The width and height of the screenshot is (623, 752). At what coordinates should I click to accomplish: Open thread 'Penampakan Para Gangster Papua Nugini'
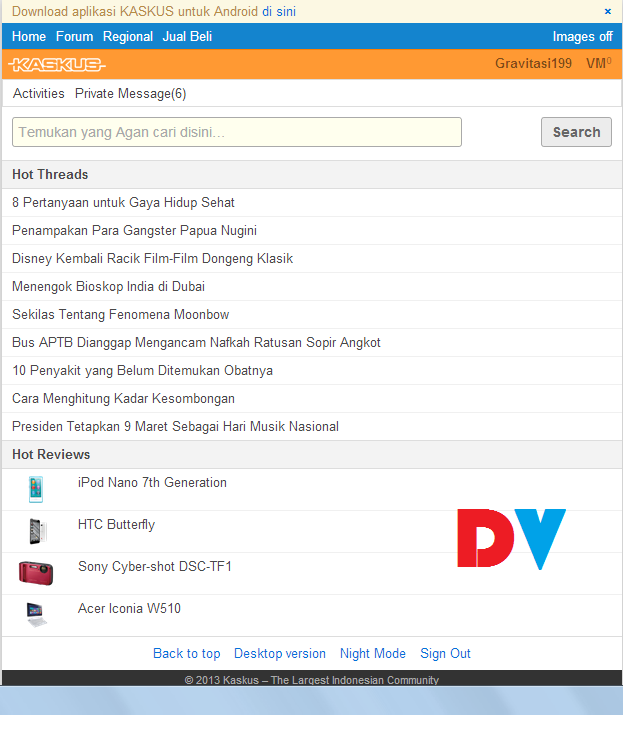(134, 231)
